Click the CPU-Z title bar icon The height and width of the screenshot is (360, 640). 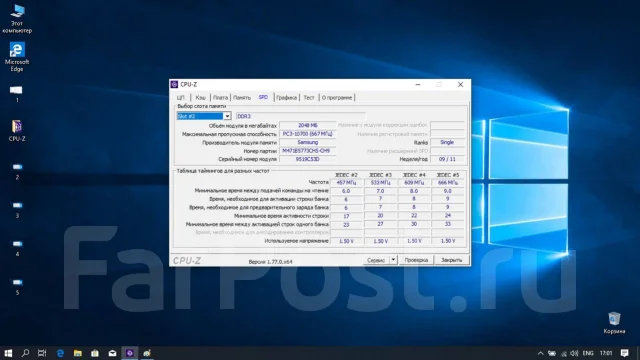click(x=174, y=84)
